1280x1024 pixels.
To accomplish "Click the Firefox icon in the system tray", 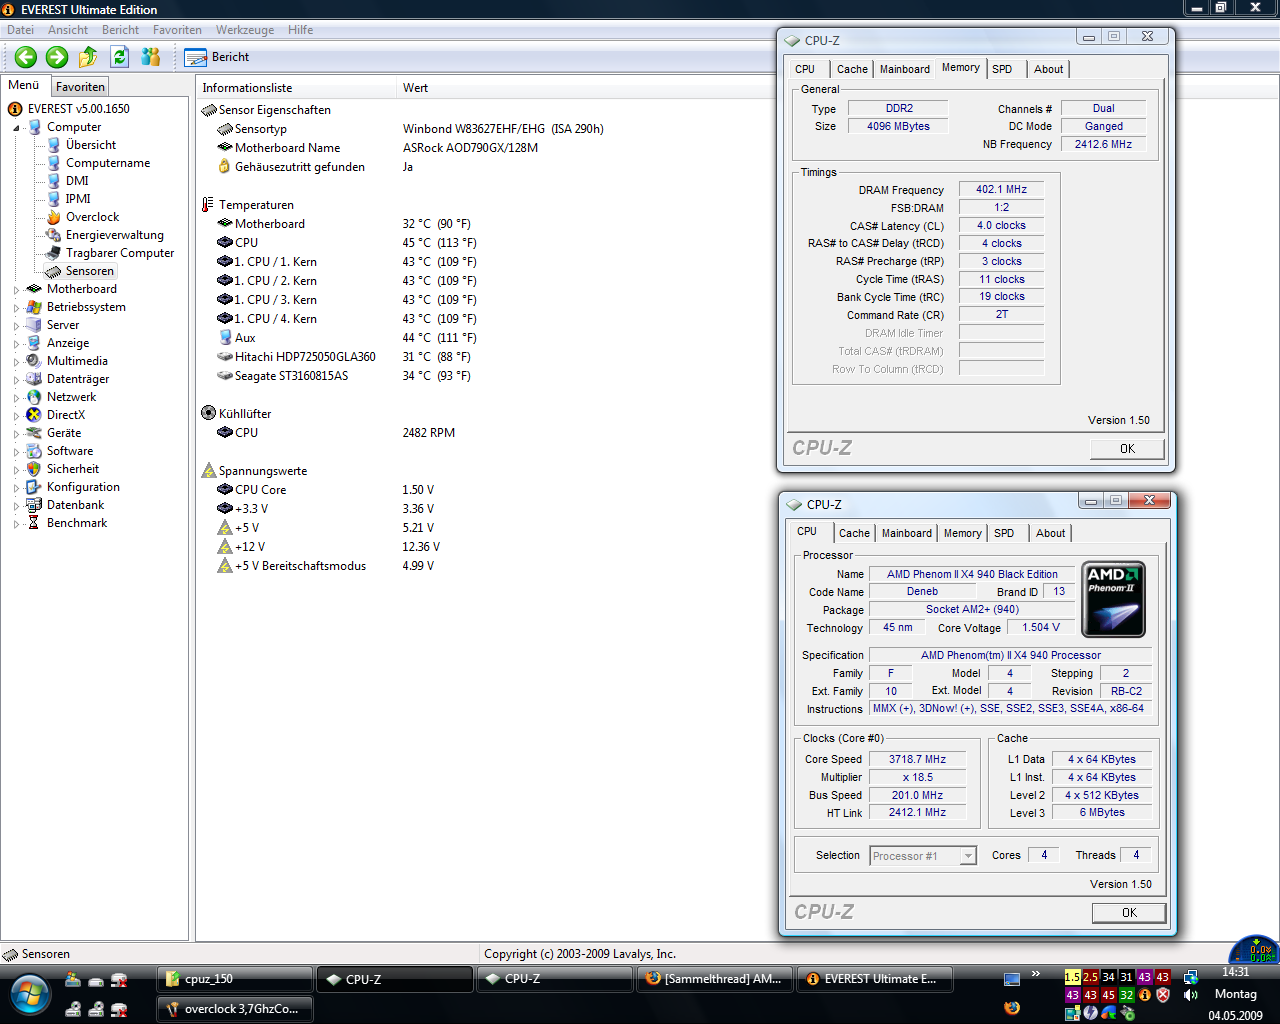I will (x=1012, y=1007).
